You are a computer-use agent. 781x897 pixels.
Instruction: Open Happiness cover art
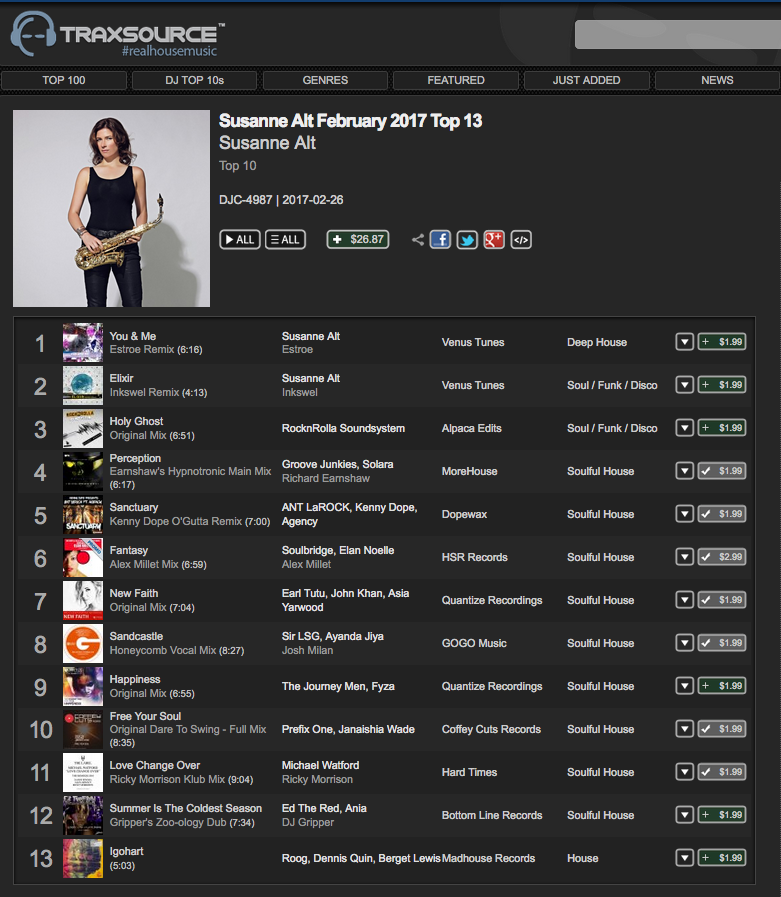83,686
